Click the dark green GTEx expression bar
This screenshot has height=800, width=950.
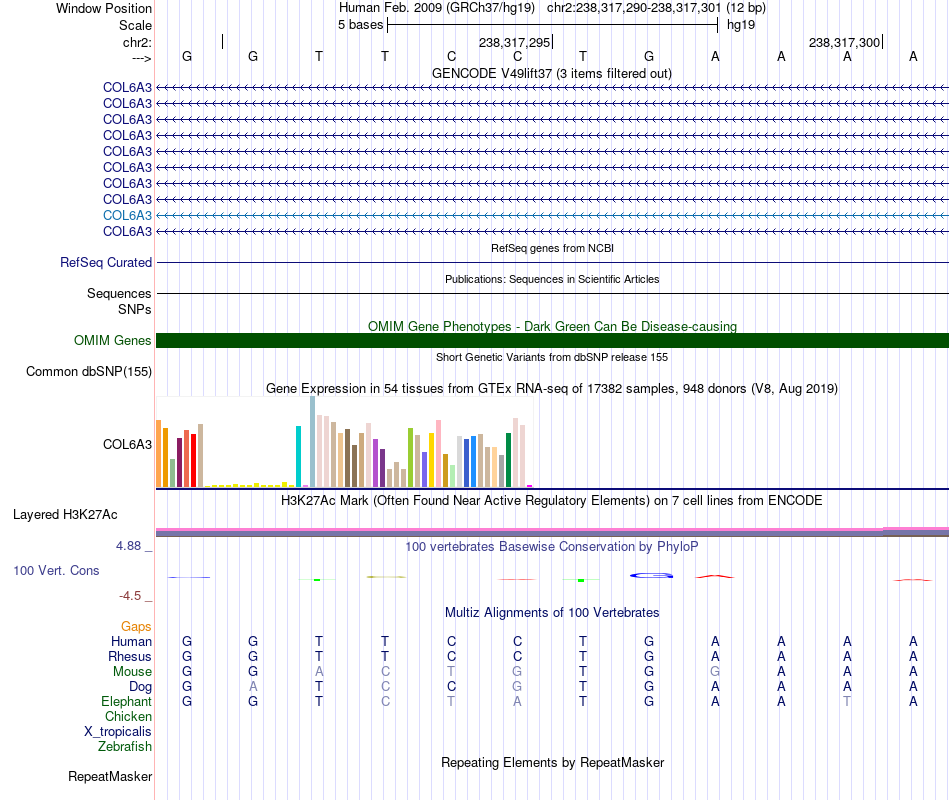pos(508,460)
